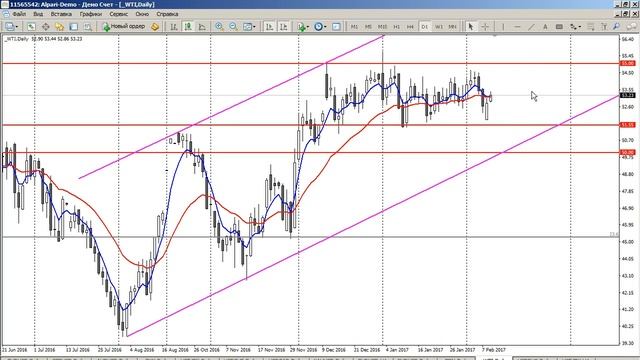Click the red 50.00 price level label
The height and width of the screenshot is (360, 640).
(627, 152)
